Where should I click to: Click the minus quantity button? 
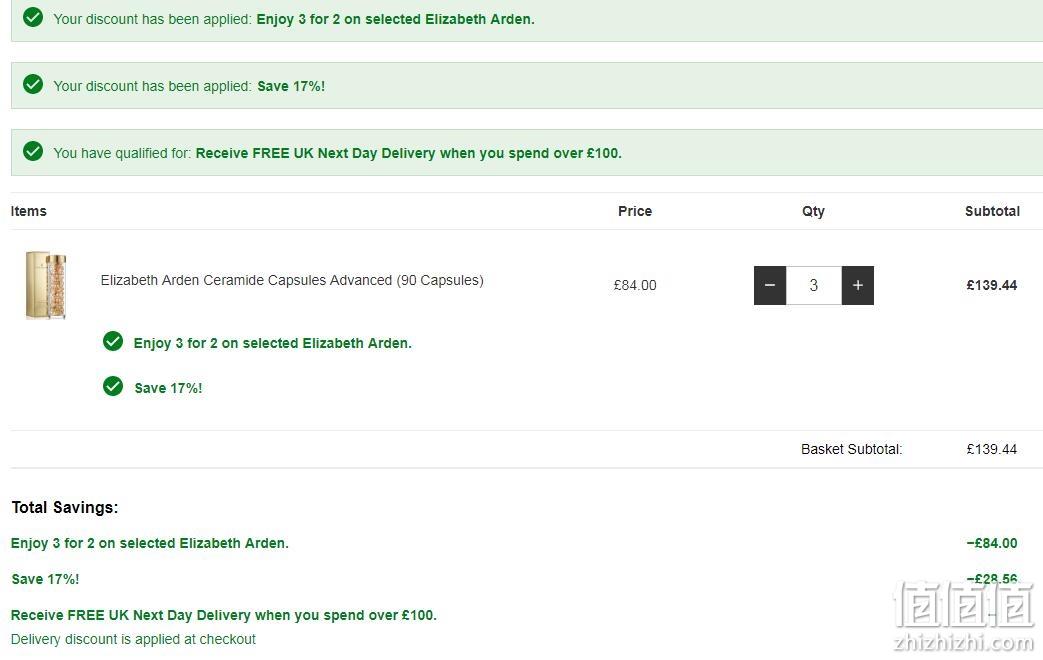770,285
